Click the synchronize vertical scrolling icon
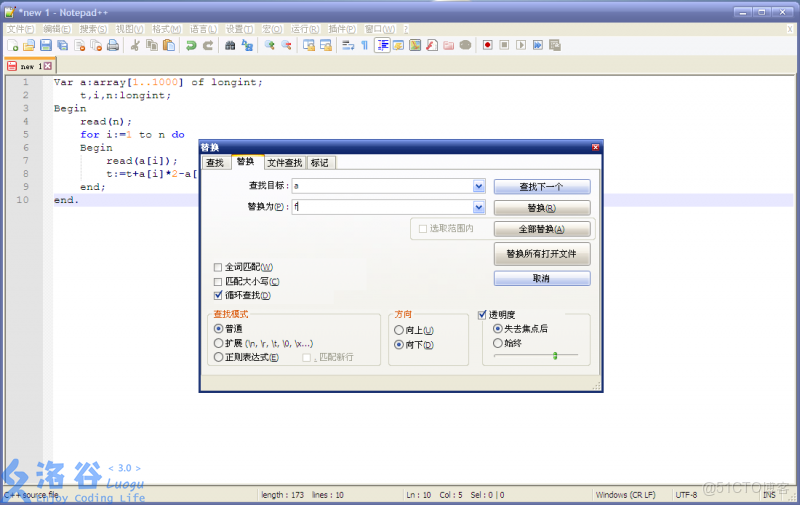Image resolution: width=800 pixels, height=505 pixels. coord(309,45)
